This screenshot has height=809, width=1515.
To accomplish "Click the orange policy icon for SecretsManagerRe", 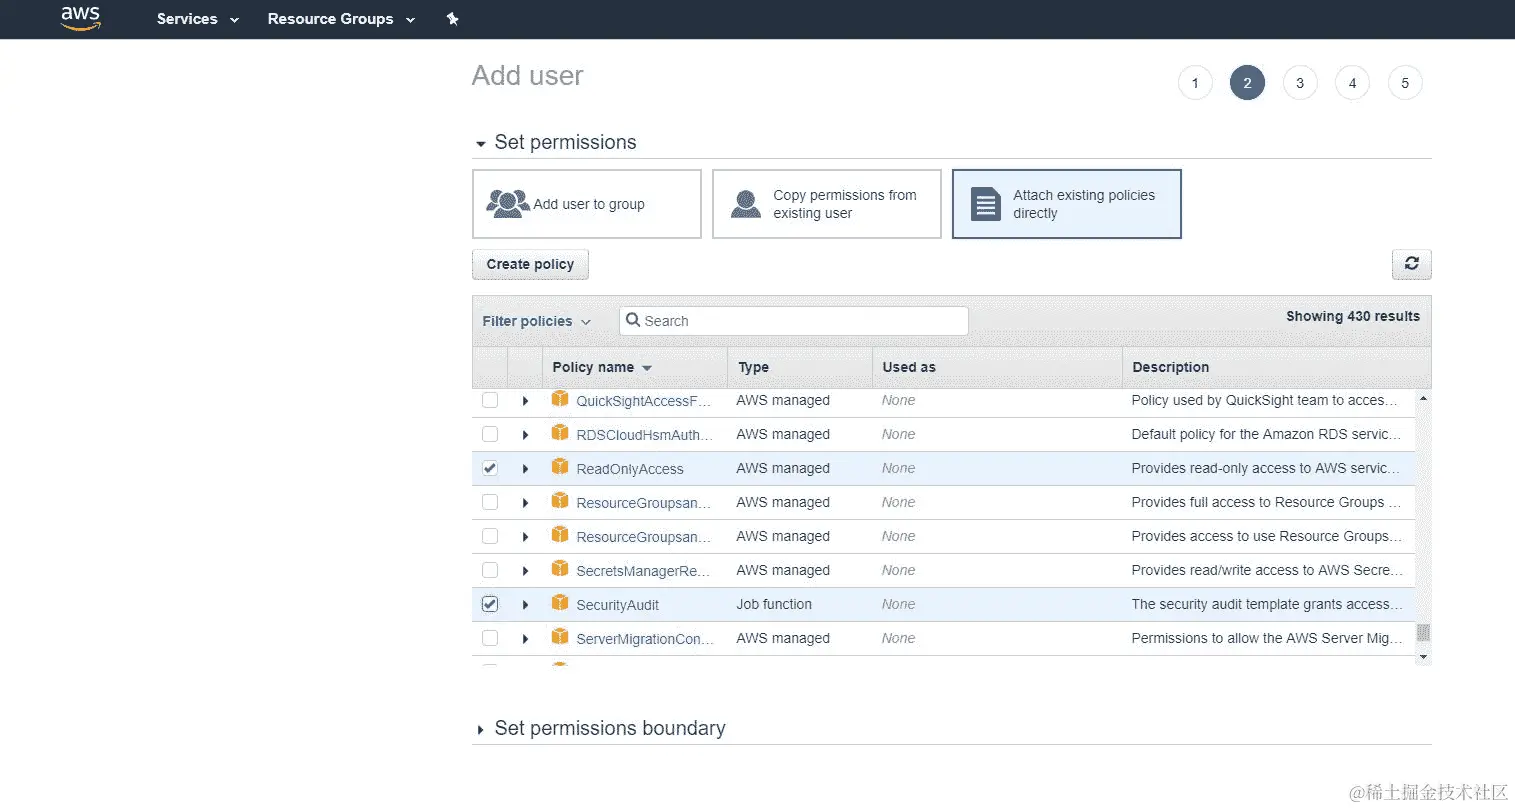I will (560, 569).
